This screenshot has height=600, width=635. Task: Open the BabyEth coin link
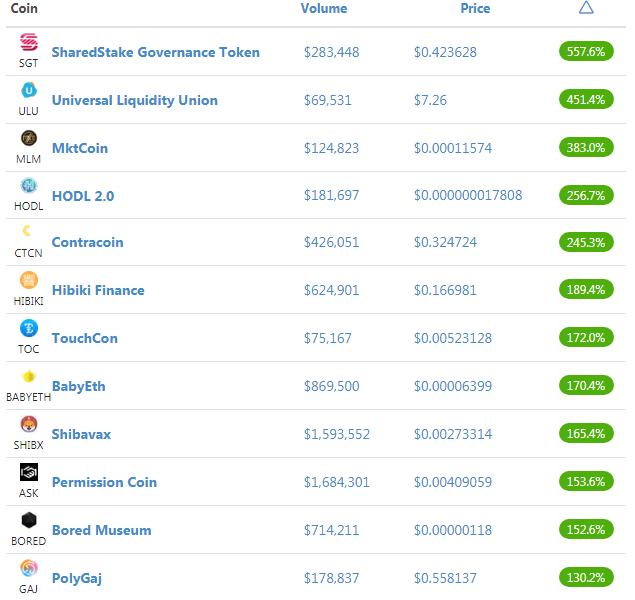coord(79,386)
